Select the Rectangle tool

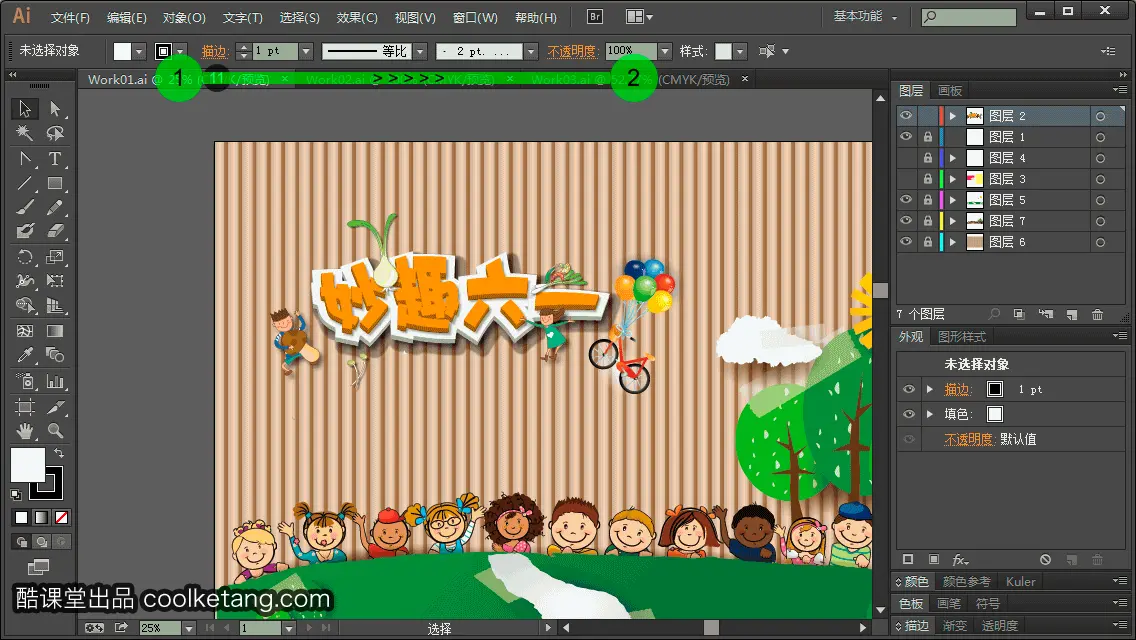55,183
